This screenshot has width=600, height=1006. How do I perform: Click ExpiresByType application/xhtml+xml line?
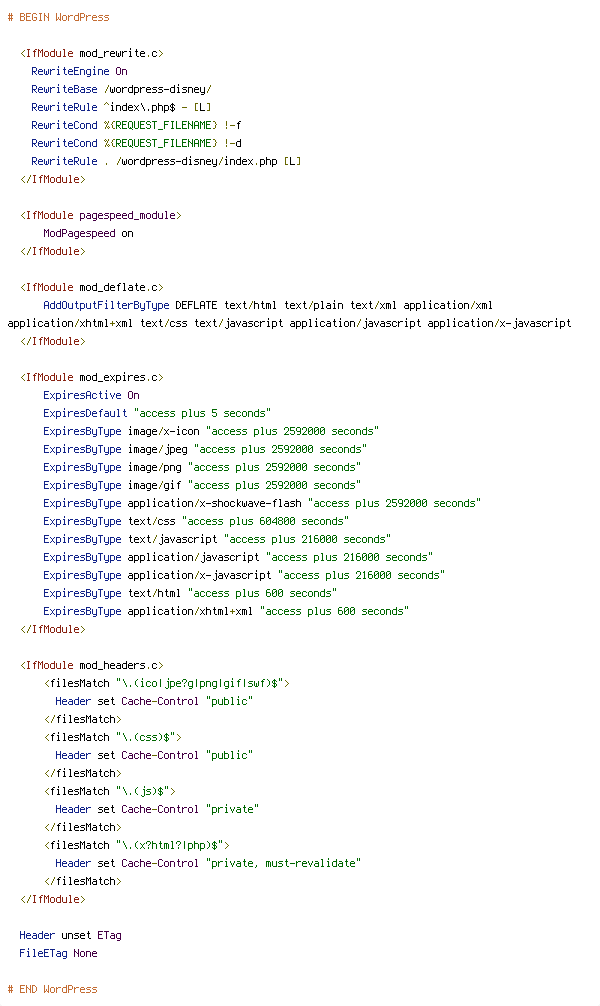[226, 611]
